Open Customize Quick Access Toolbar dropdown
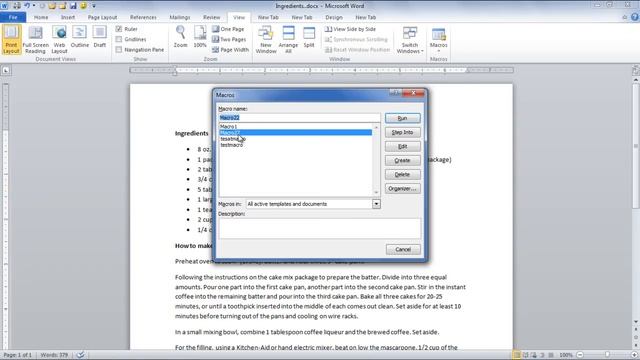The width and height of the screenshot is (640, 360). point(94,6)
